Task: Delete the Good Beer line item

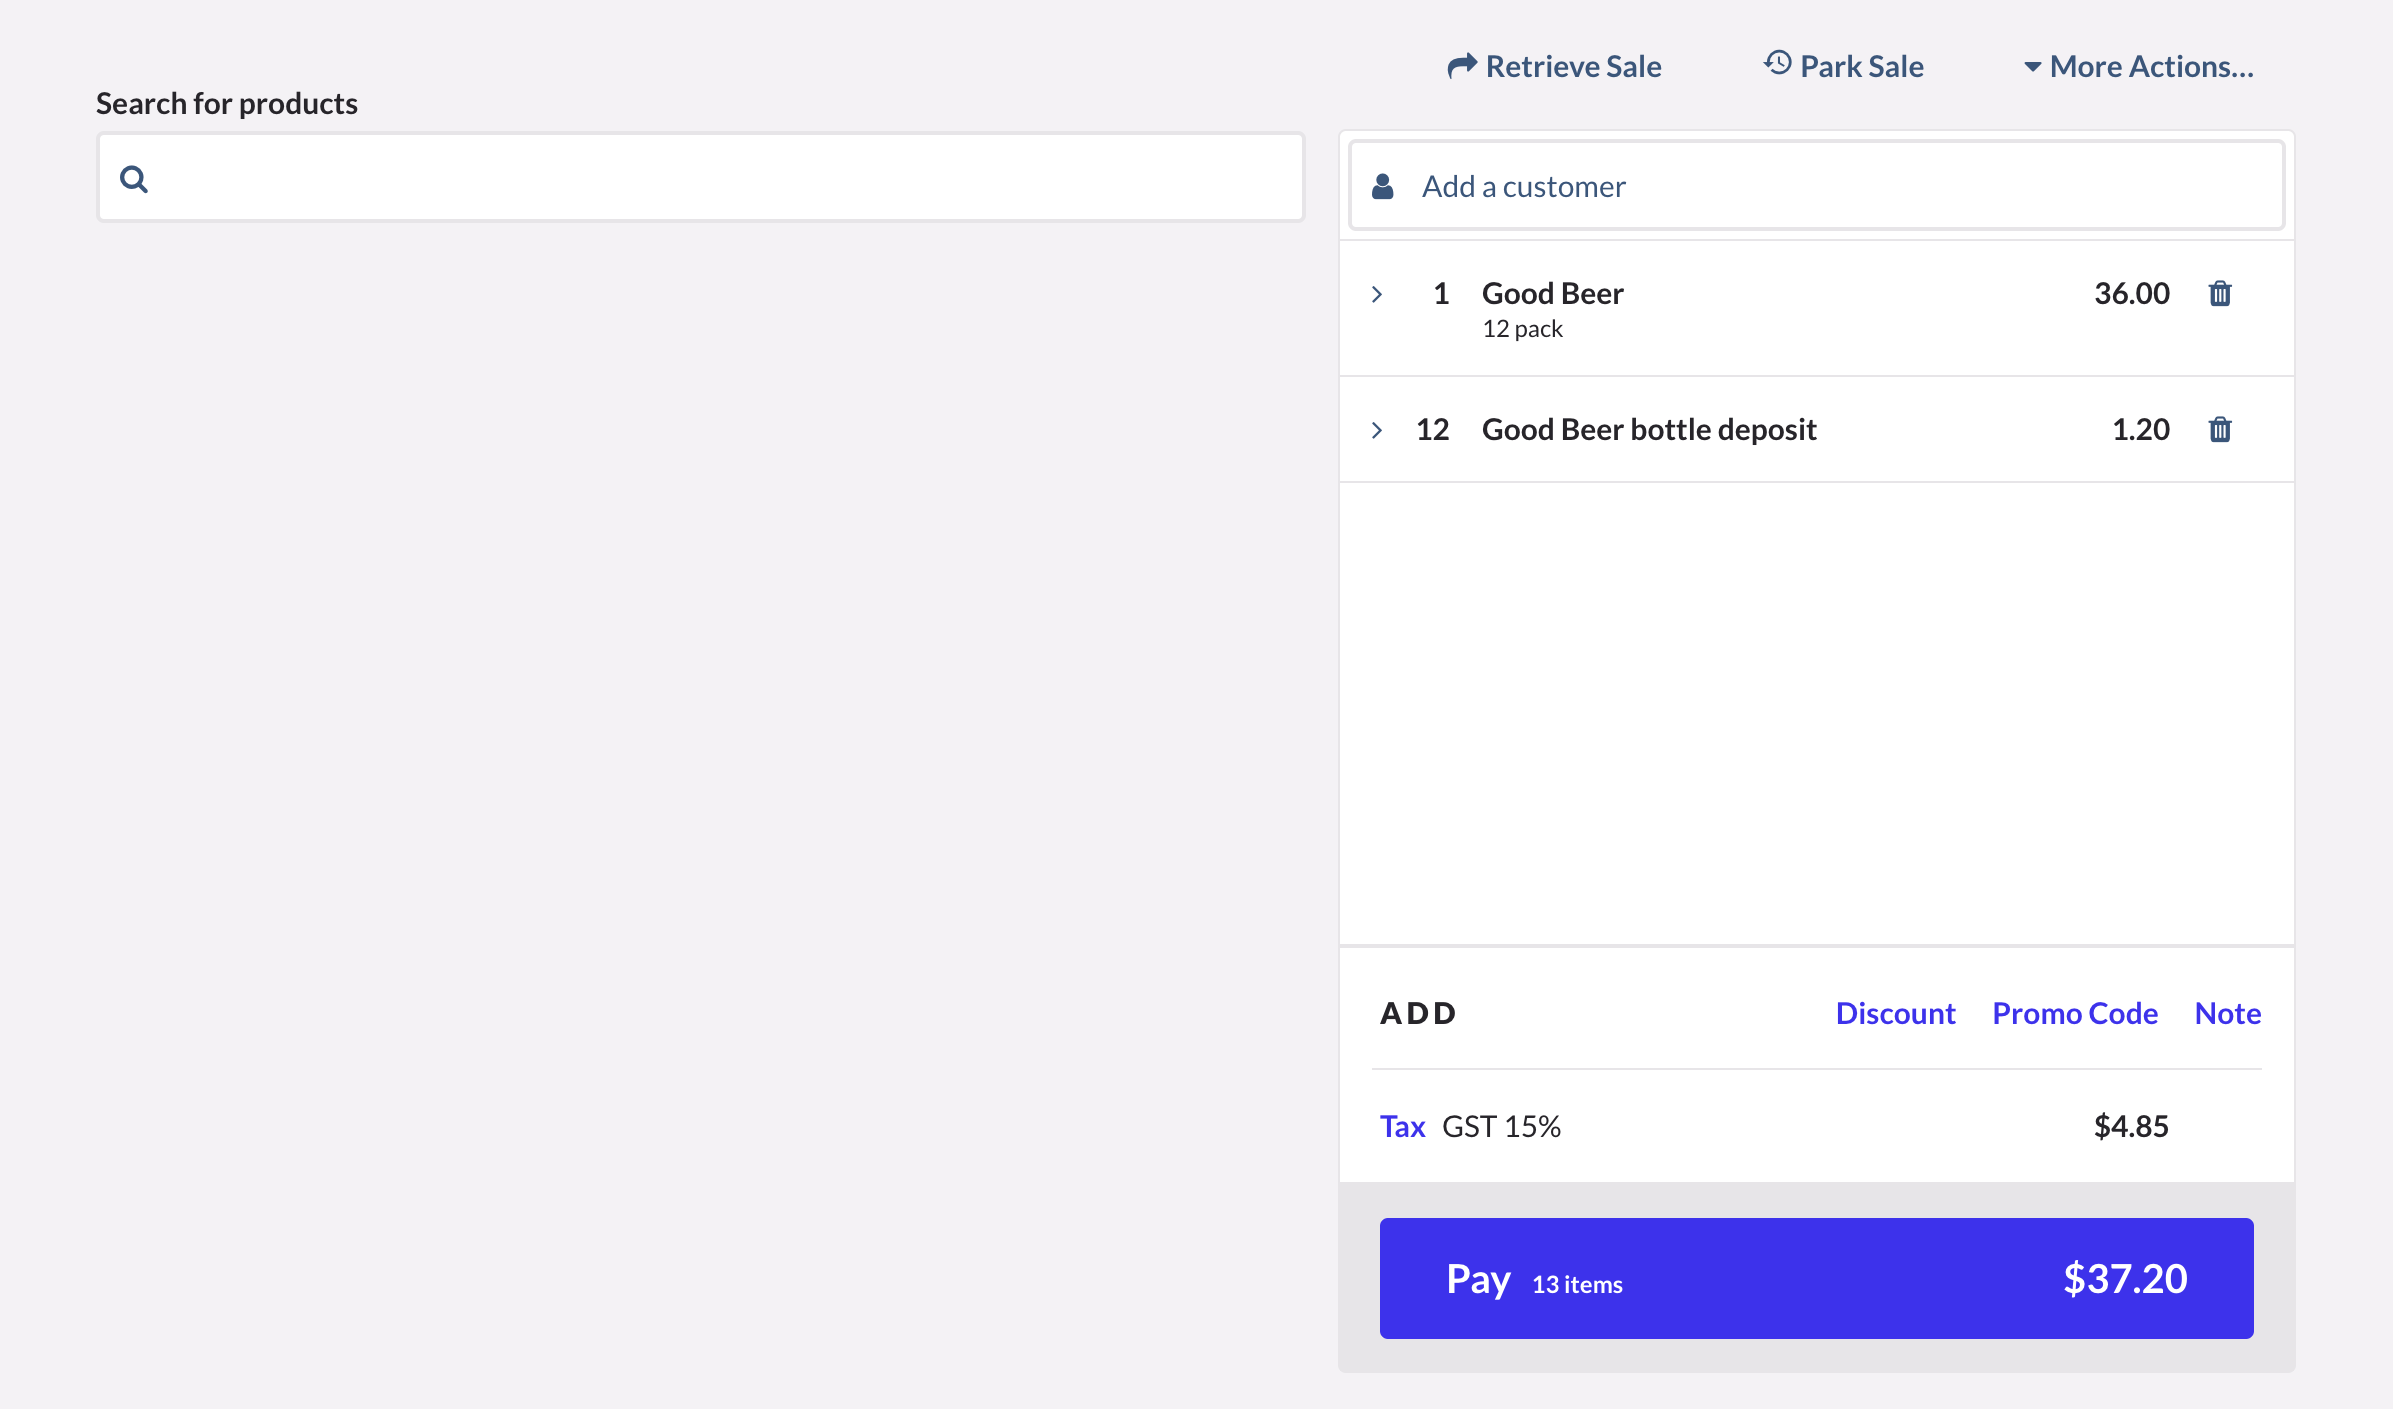Action: (2219, 294)
